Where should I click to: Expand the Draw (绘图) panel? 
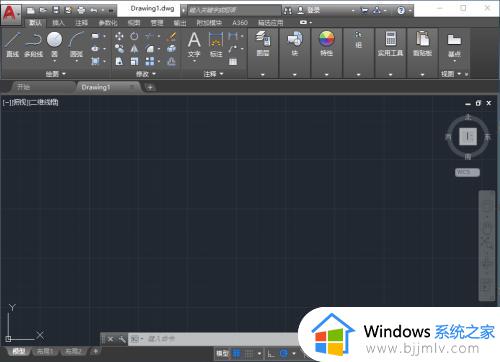56,74
